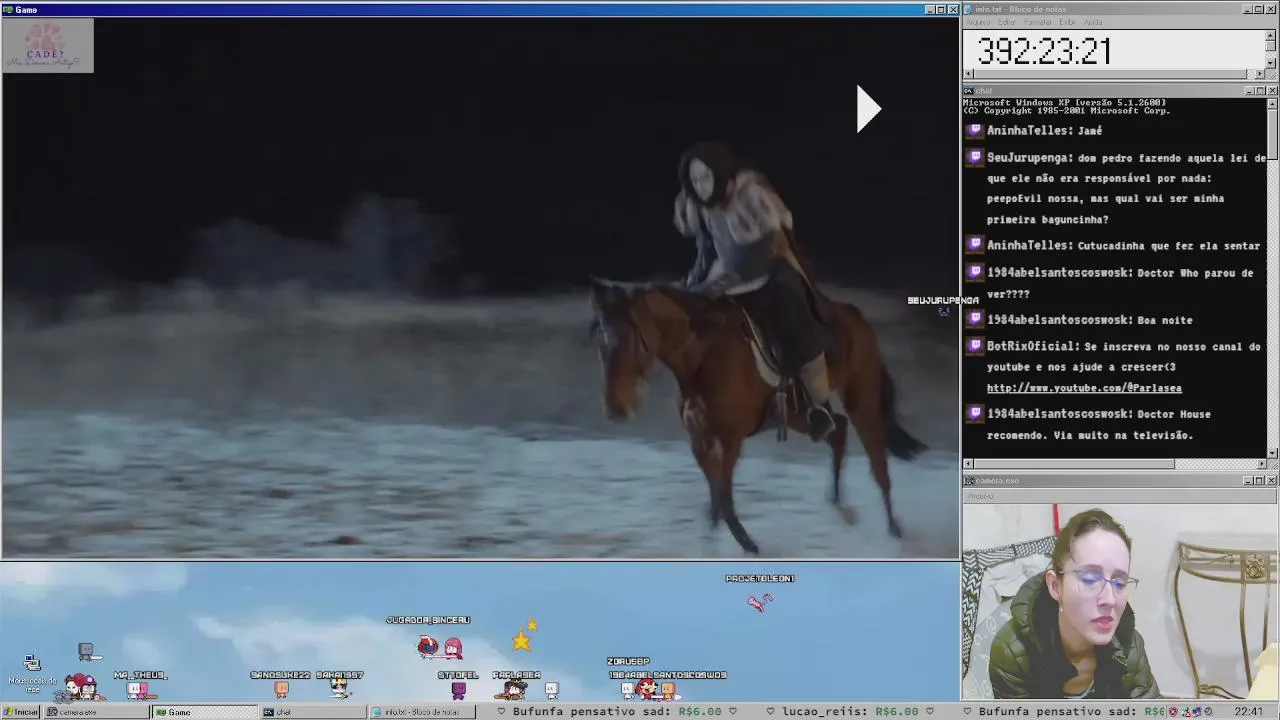Screen dimensions: 1280x720
Task: Click the Notepad icon in info.txt title bar
Action: click(969, 9)
